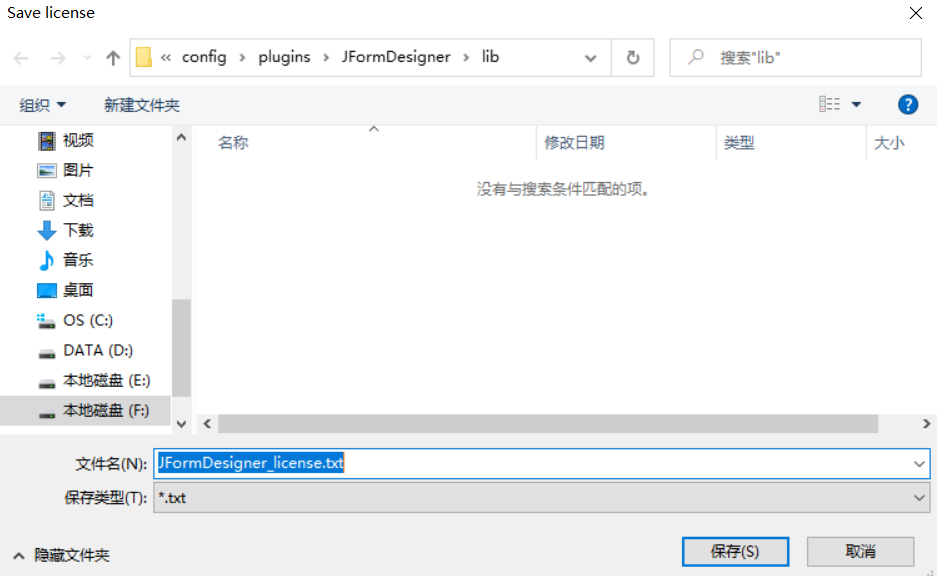Click horizontal scrollbar right arrow
The height and width of the screenshot is (576, 937).
pyautogui.click(x=926, y=424)
